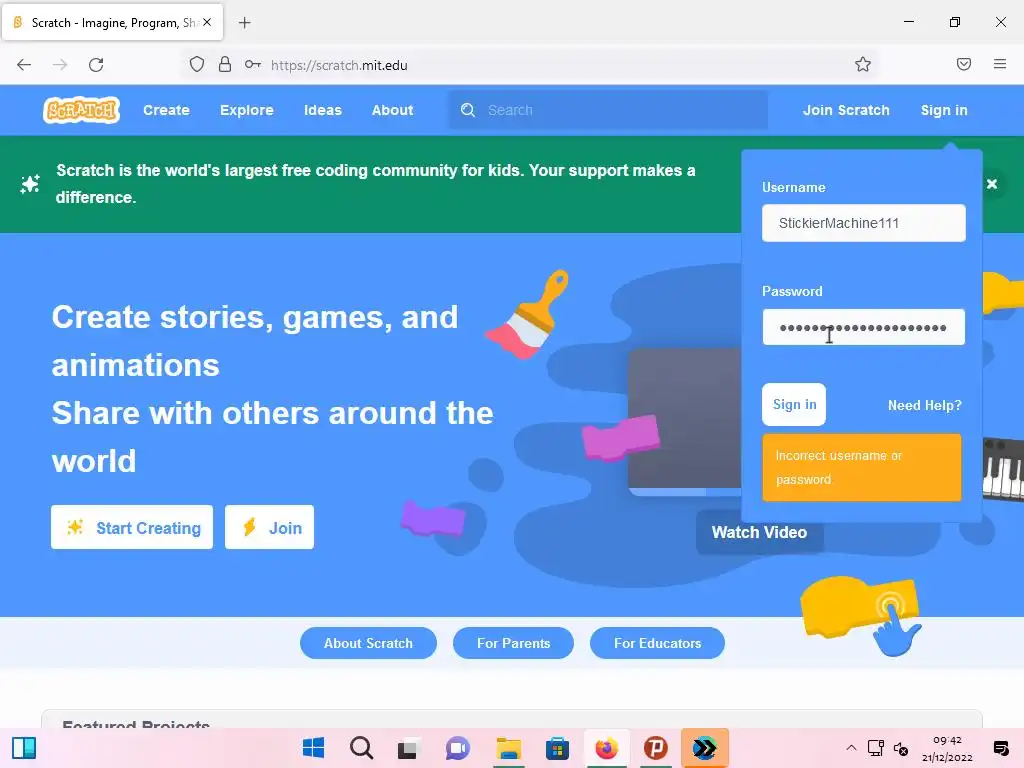Go back with browser back arrow

(24, 65)
